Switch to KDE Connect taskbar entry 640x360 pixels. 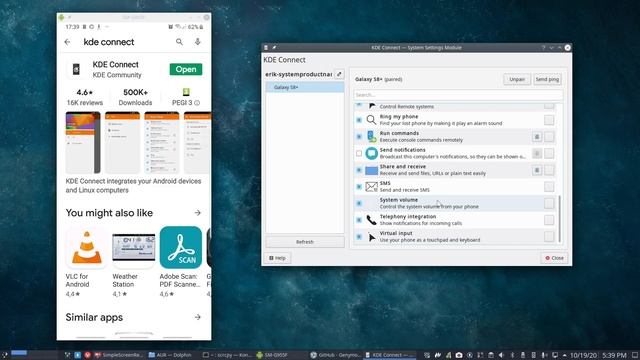click(390, 355)
